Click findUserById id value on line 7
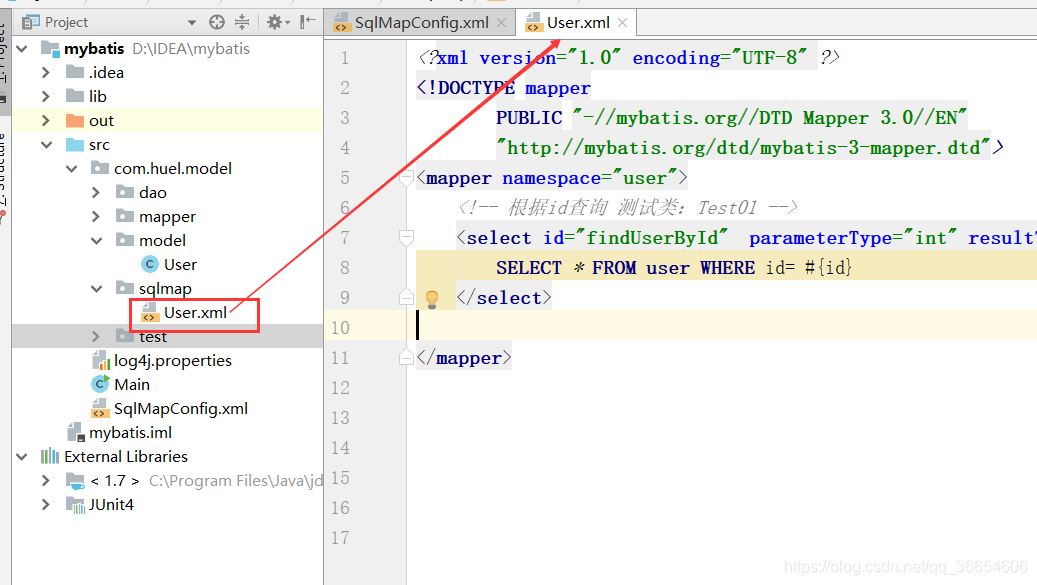 651,238
